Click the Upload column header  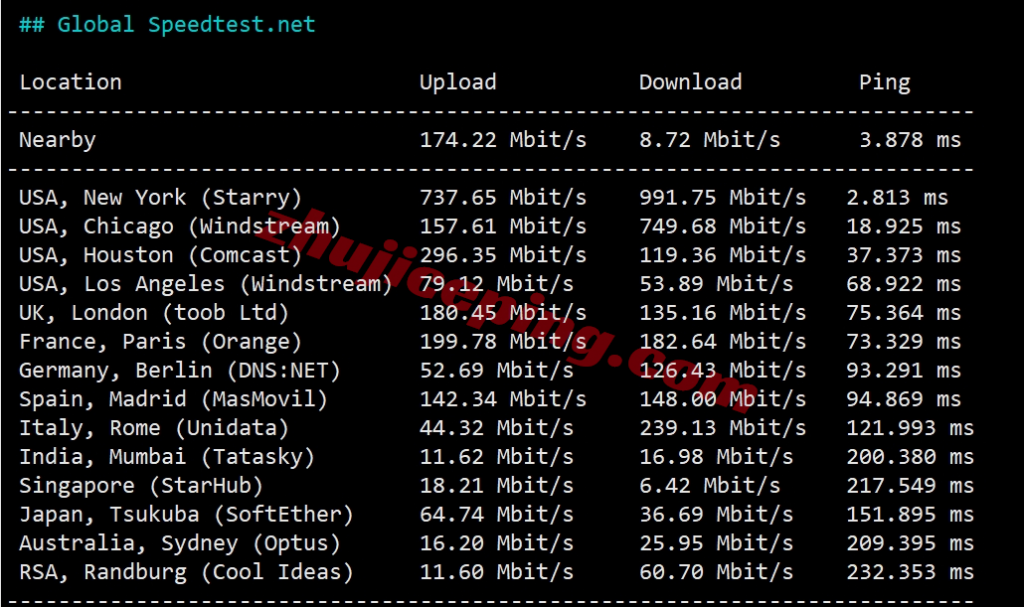(x=457, y=83)
